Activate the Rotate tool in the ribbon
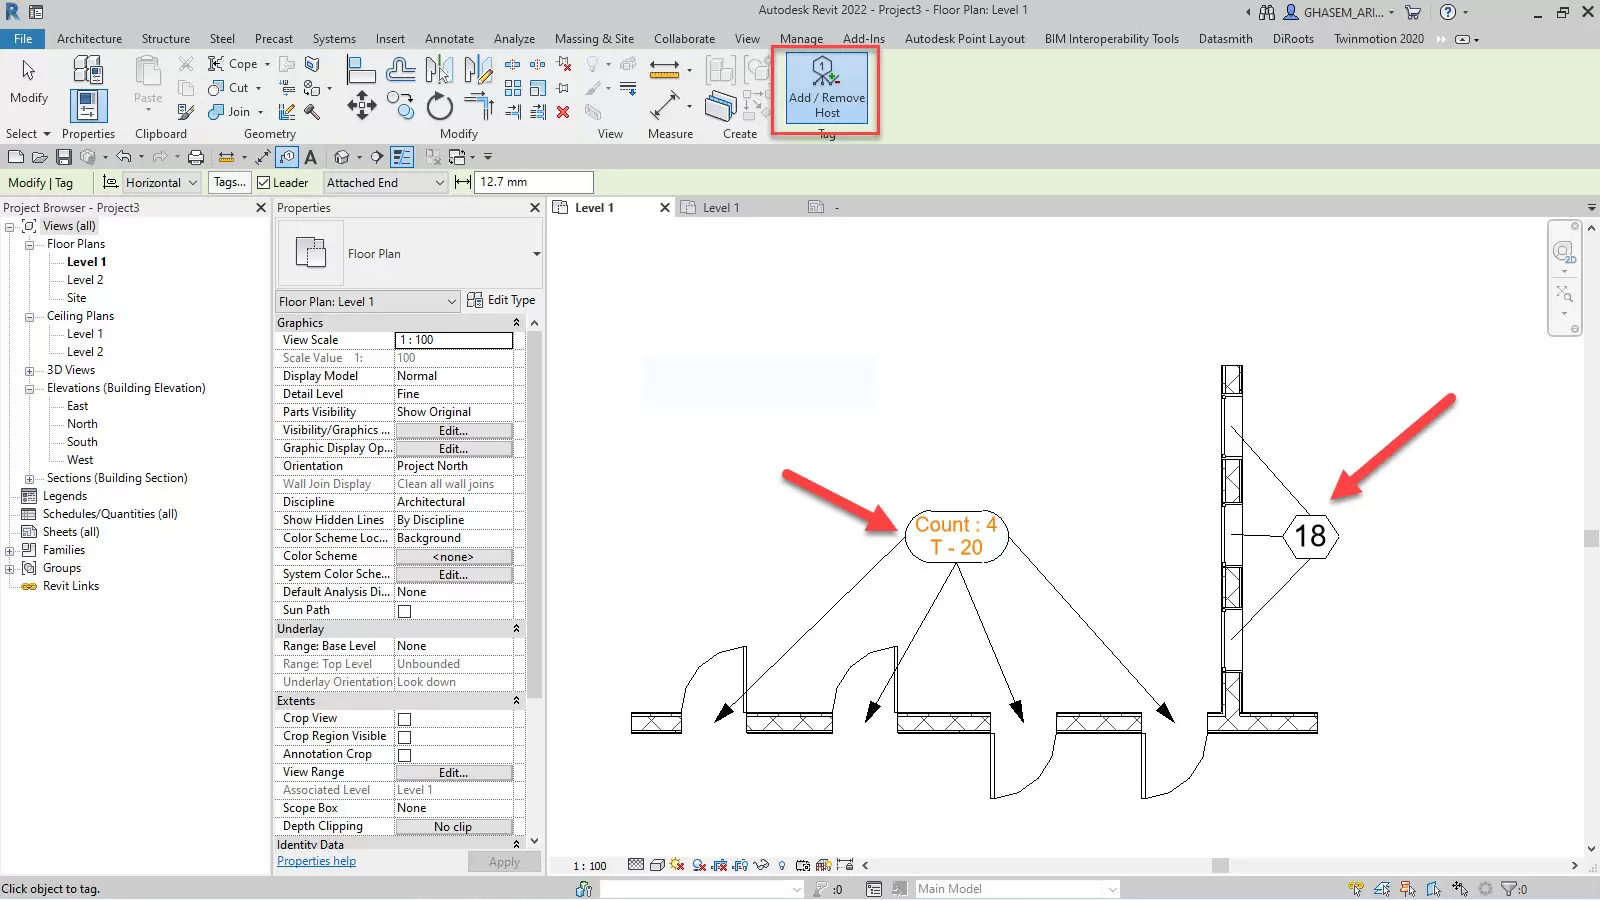The height and width of the screenshot is (900, 1600). pyautogui.click(x=439, y=106)
